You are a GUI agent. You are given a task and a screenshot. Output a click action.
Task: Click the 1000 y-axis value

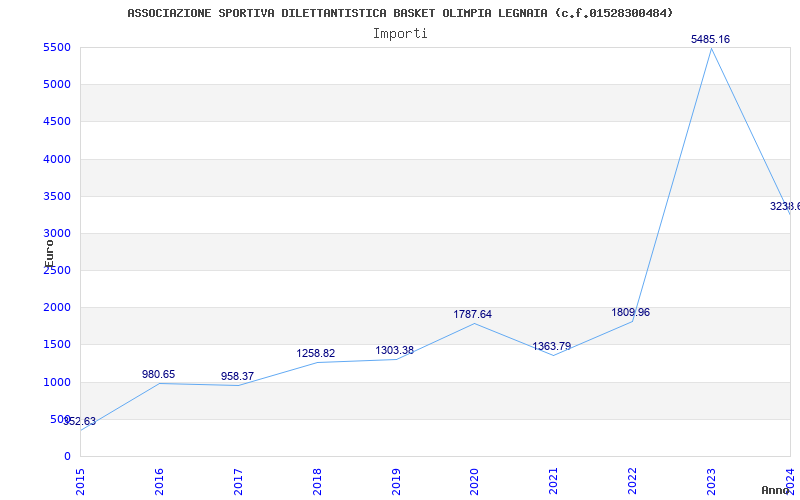[x=57, y=382]
